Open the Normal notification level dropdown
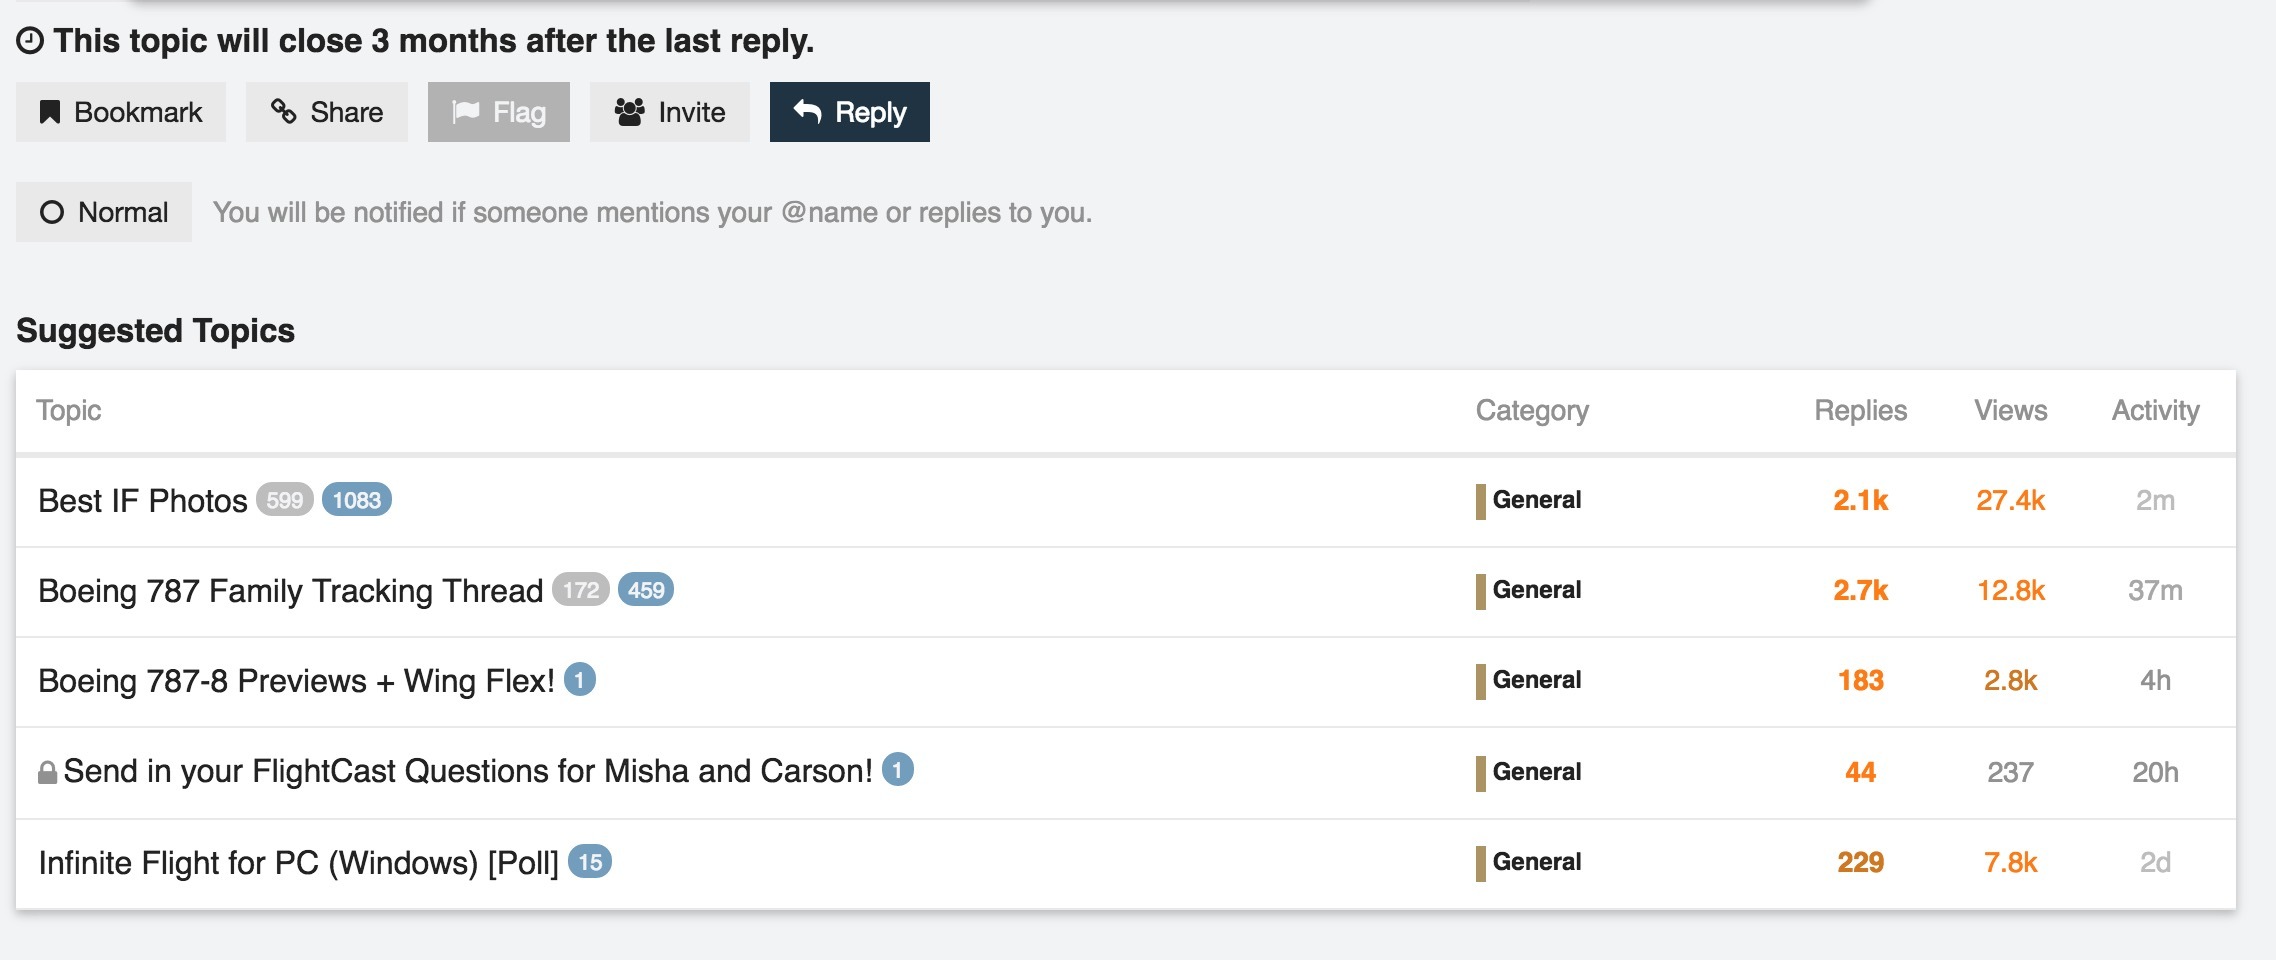Screen dimensions: 2276x960 104,212
